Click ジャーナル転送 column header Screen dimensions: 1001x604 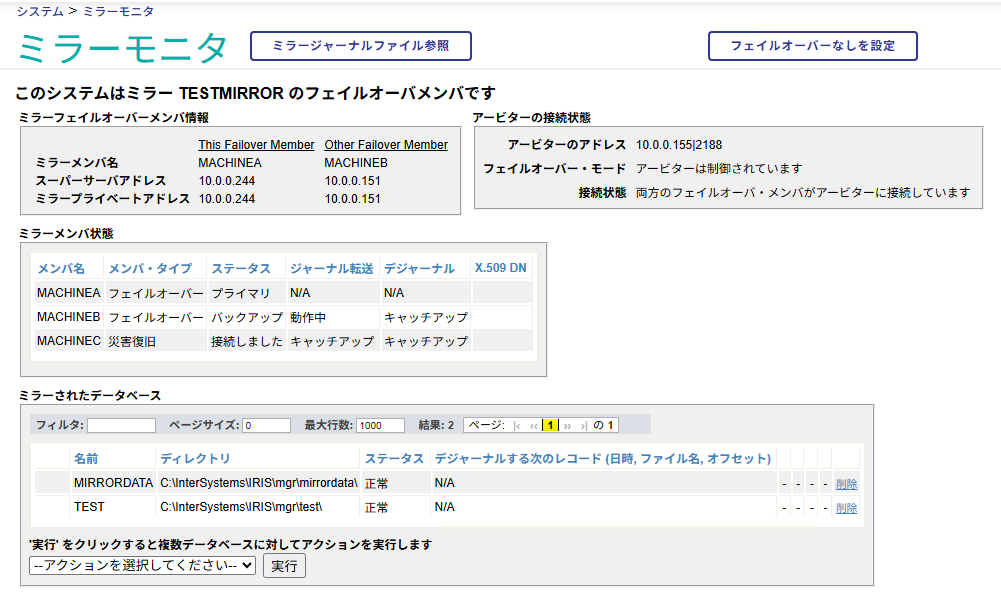(331, 268)
